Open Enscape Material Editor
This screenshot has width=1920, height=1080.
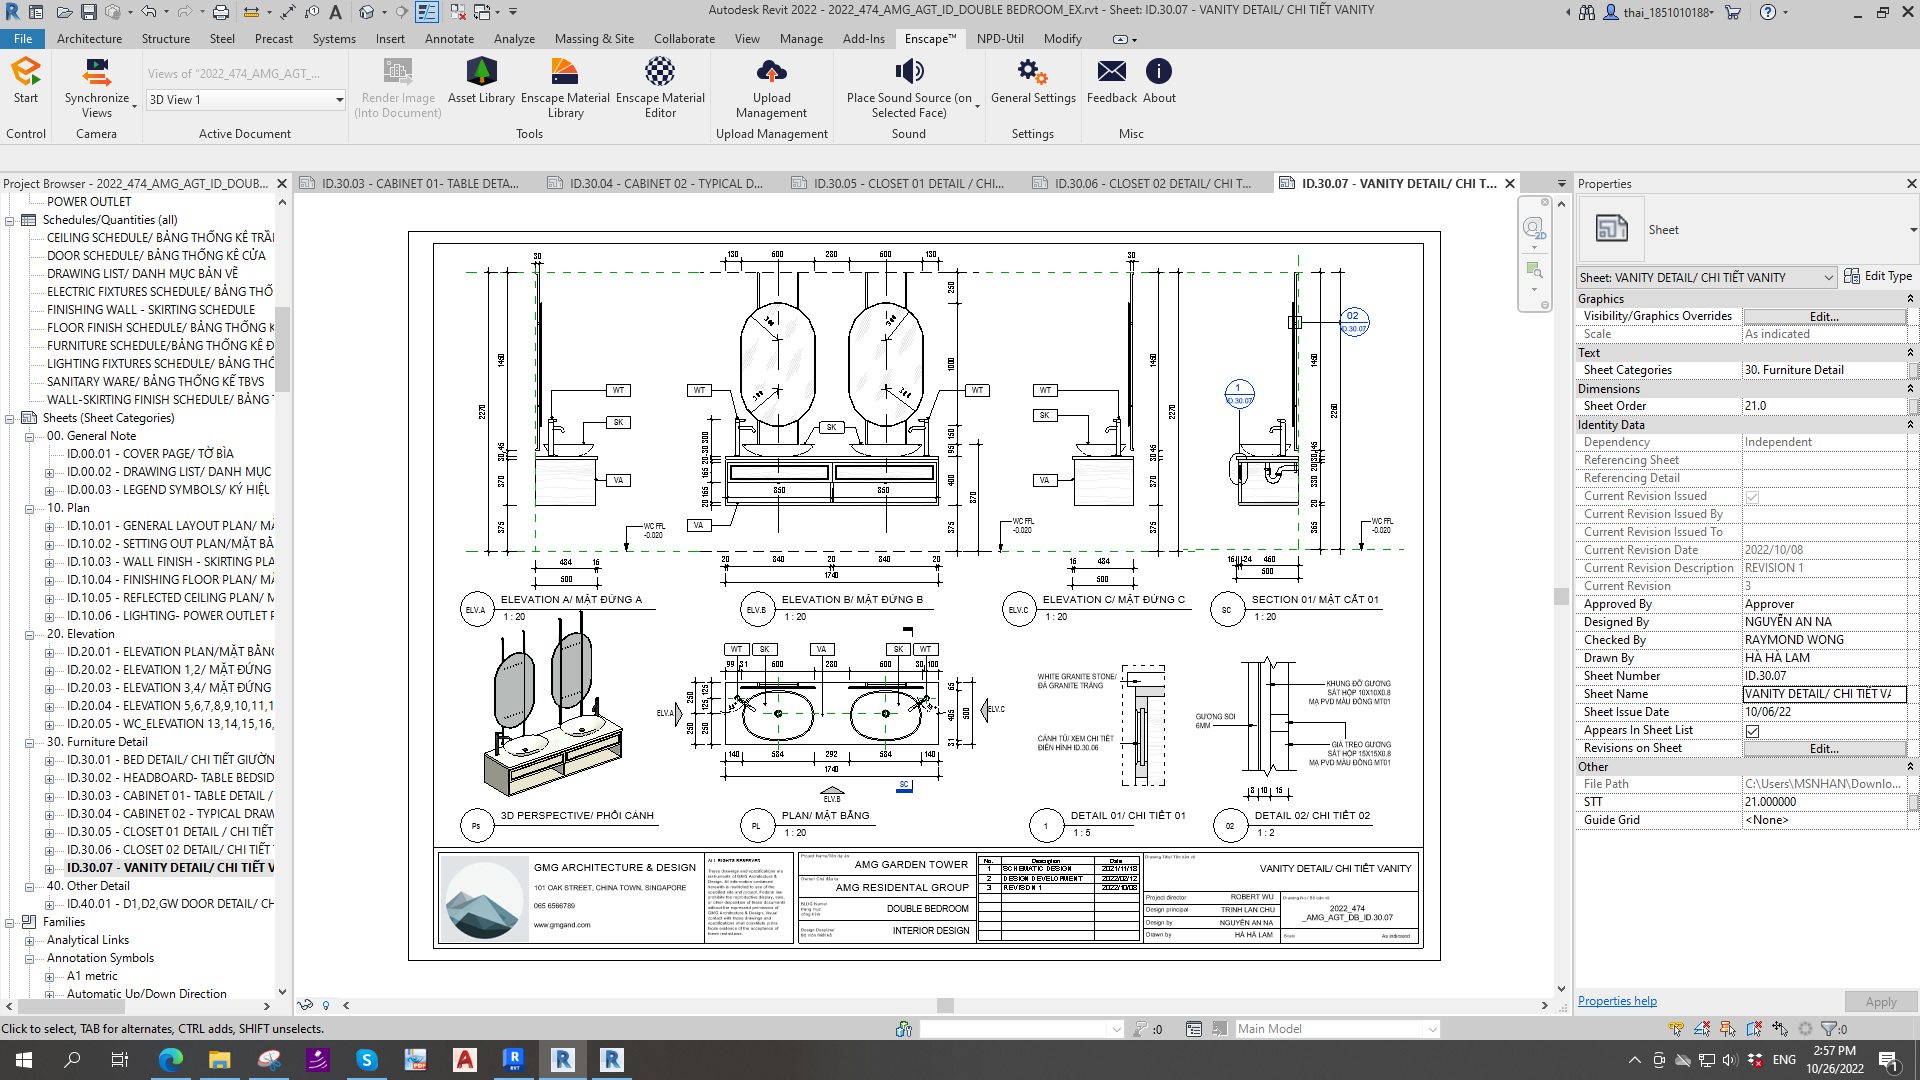tap(660, 72)
